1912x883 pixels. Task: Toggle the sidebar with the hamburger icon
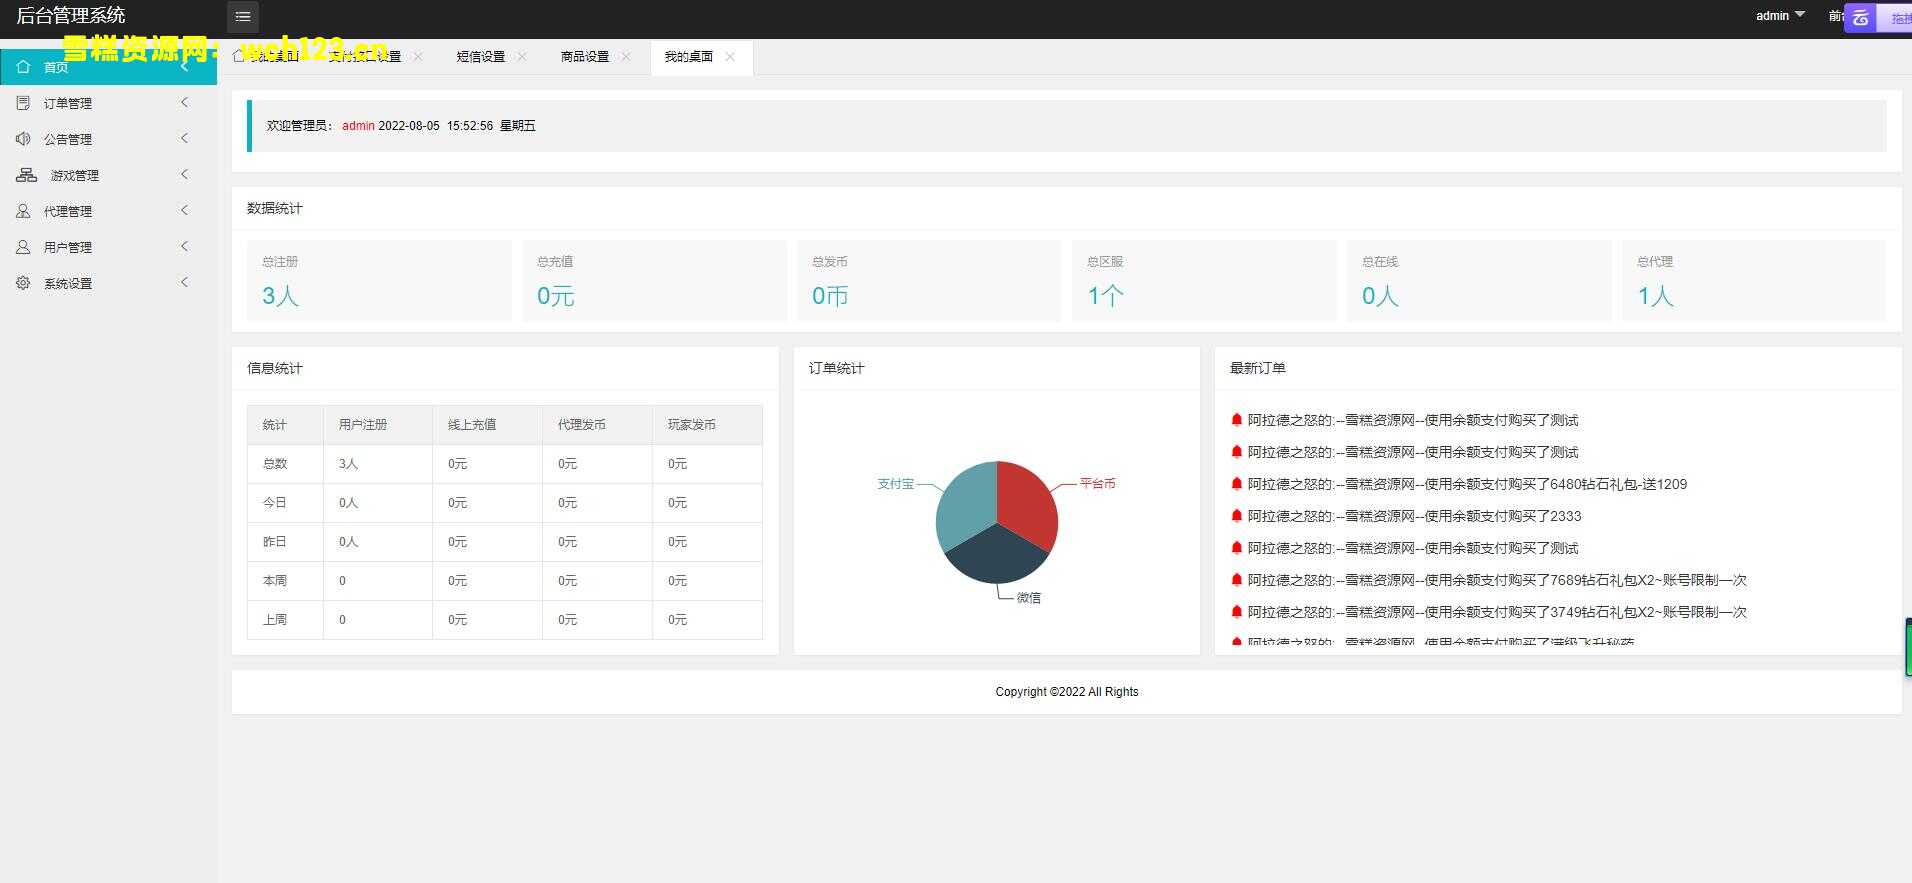pos(243,17)
